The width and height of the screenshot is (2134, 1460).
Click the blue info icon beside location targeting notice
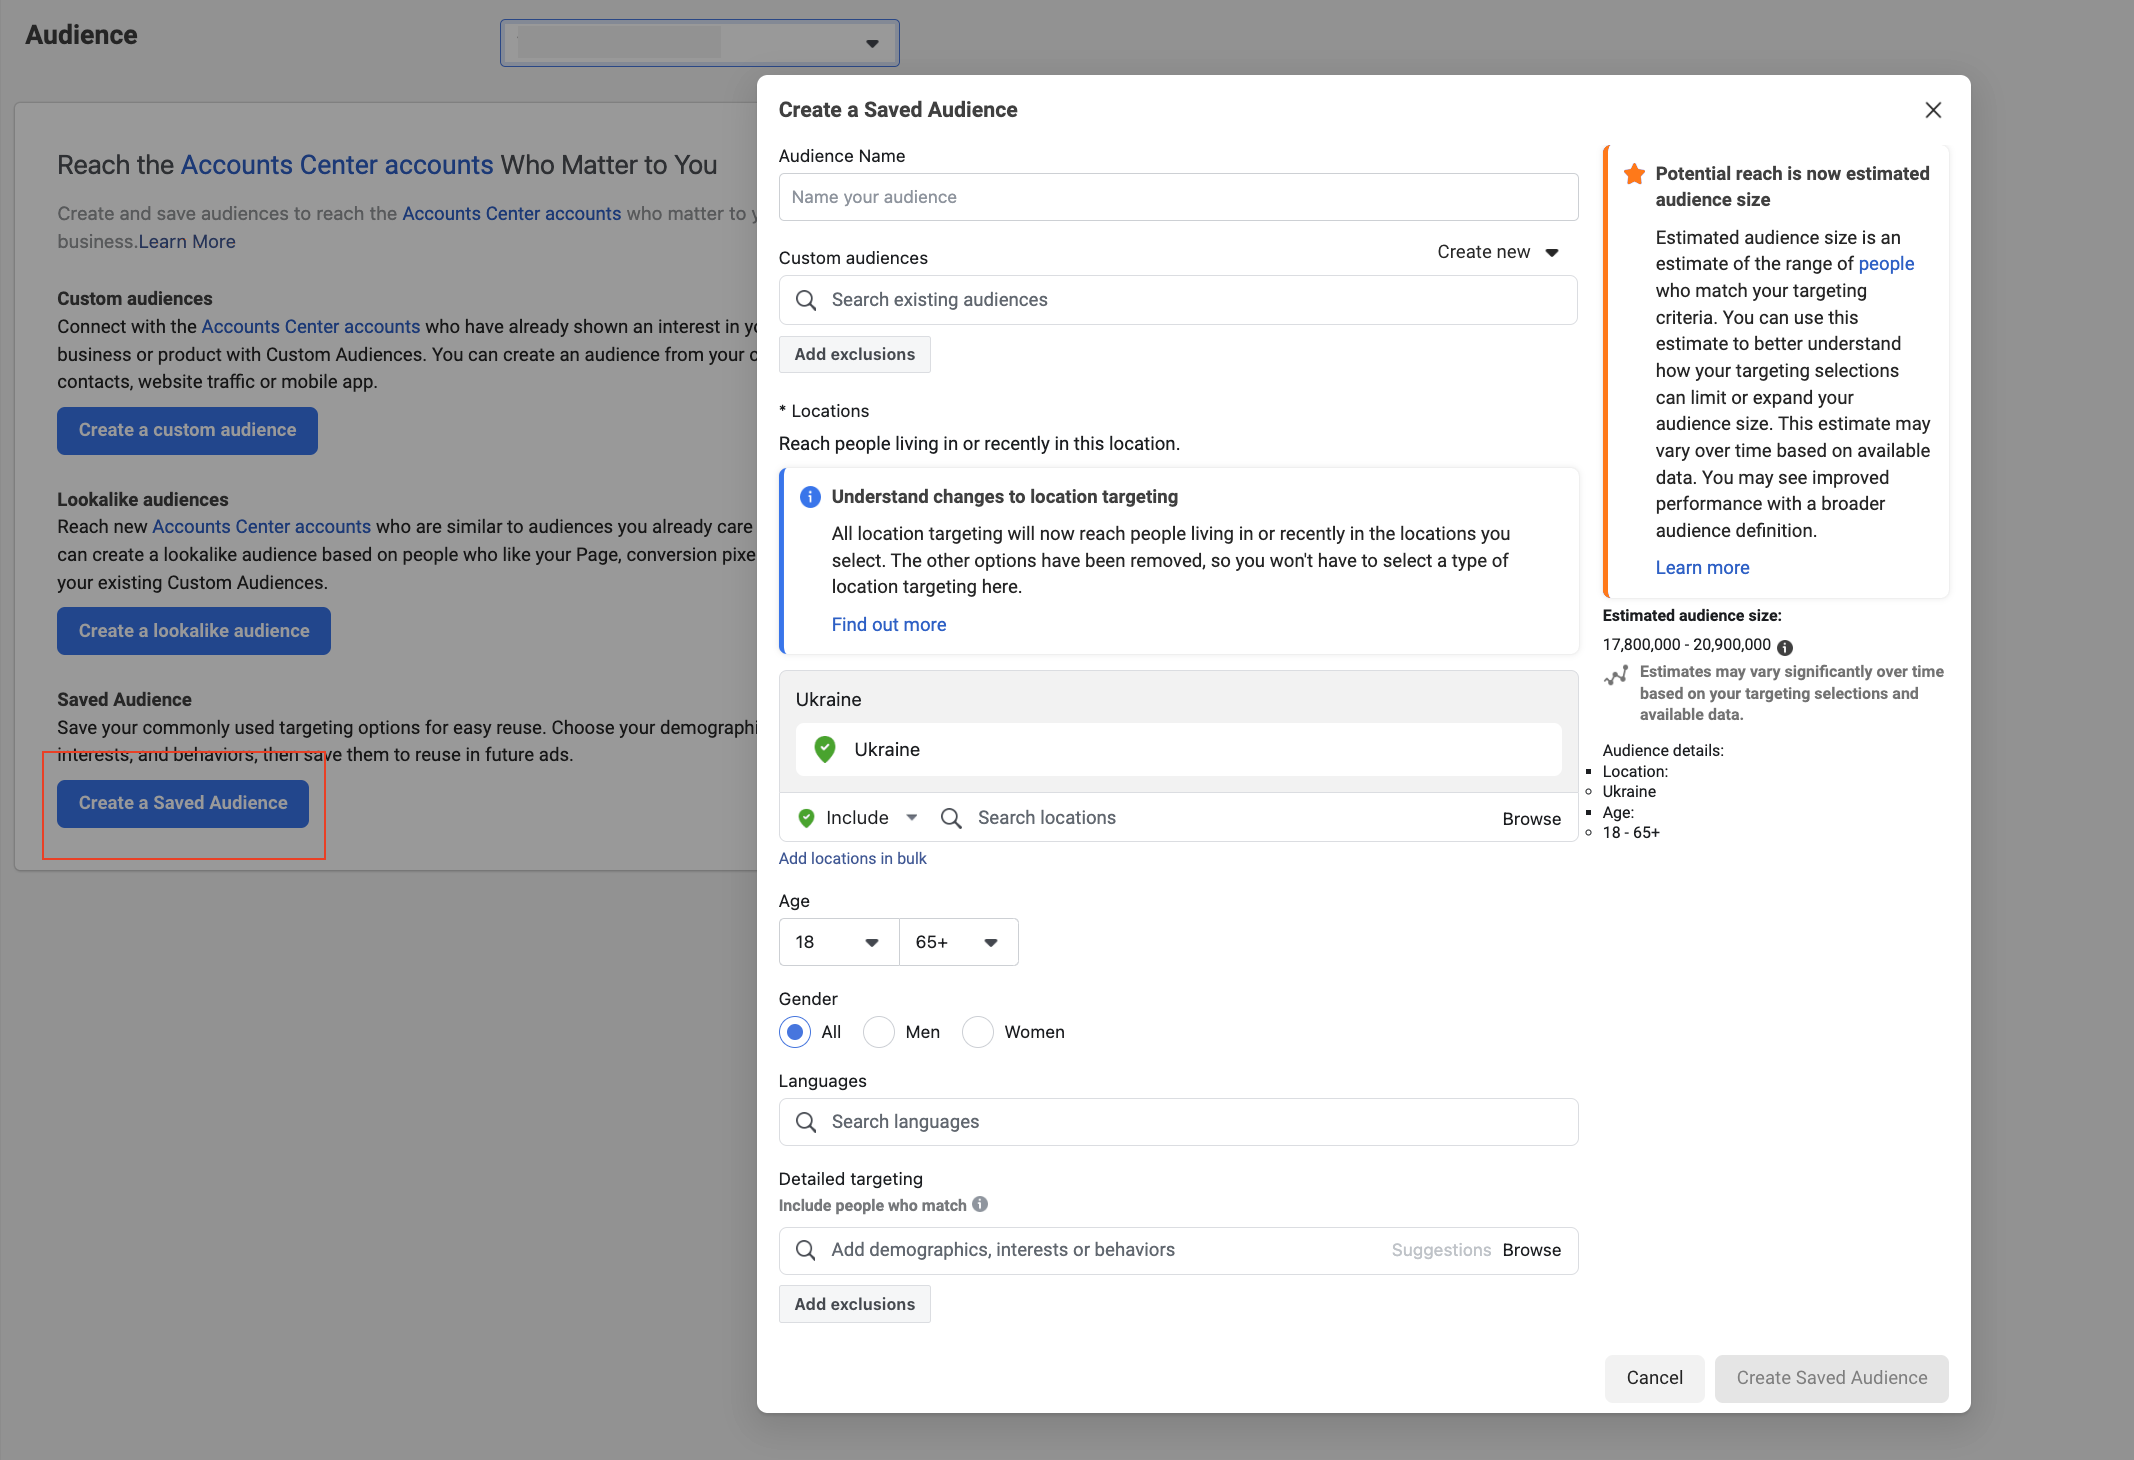coord(810,497)
